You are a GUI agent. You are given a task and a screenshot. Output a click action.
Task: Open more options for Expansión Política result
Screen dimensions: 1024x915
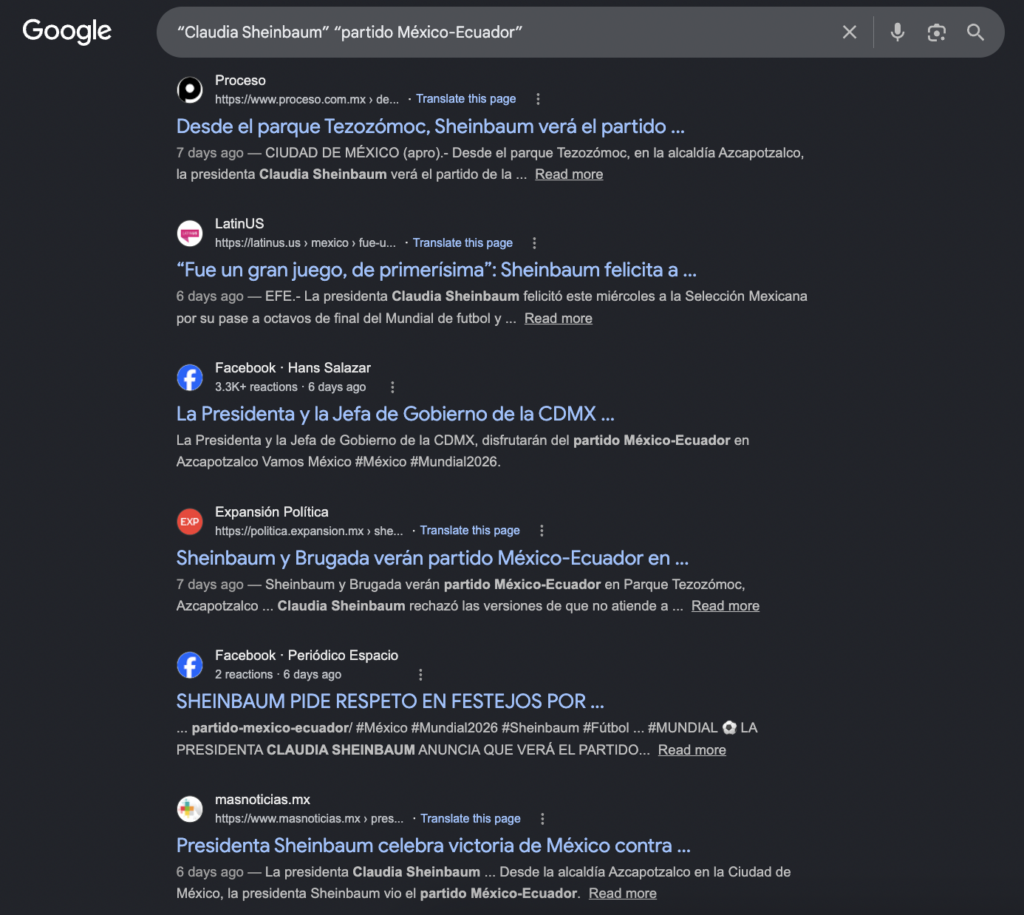coord(541,530)
